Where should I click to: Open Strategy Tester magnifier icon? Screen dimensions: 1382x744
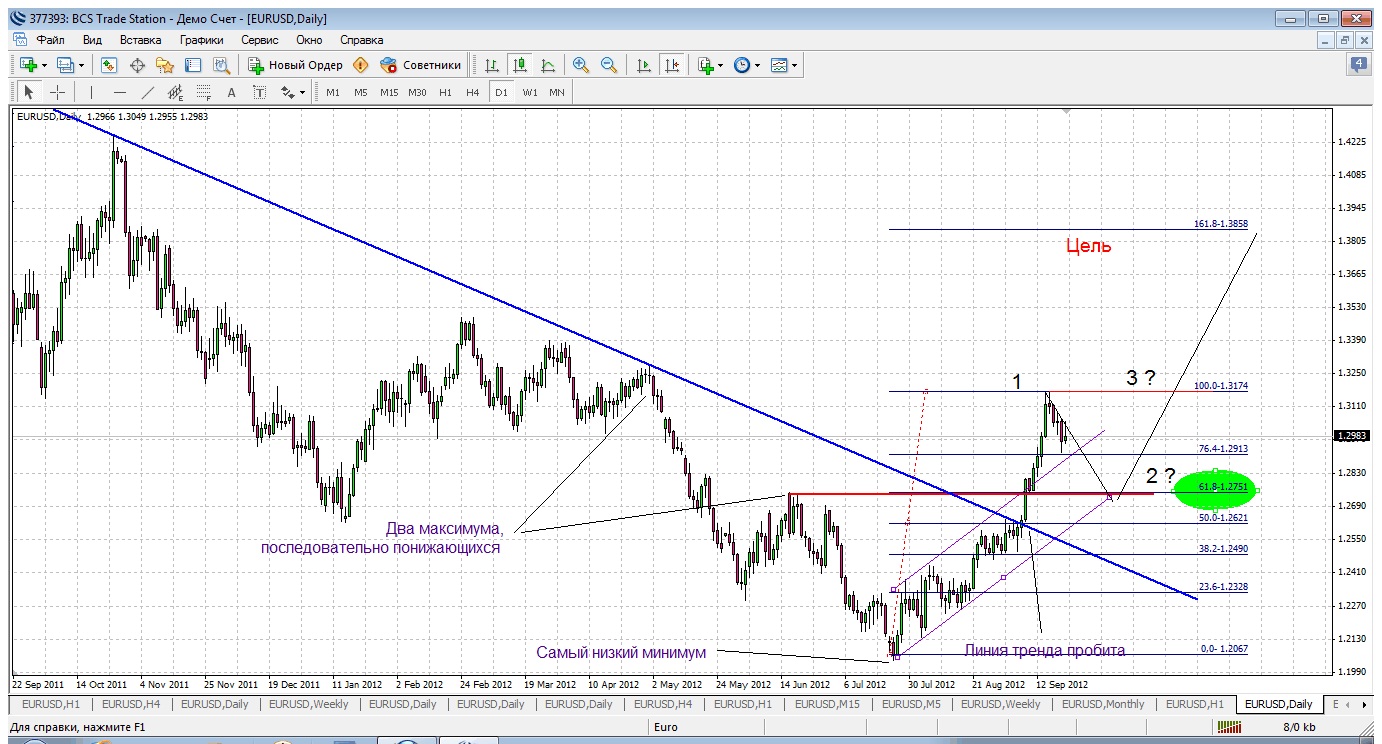(221, 65)
